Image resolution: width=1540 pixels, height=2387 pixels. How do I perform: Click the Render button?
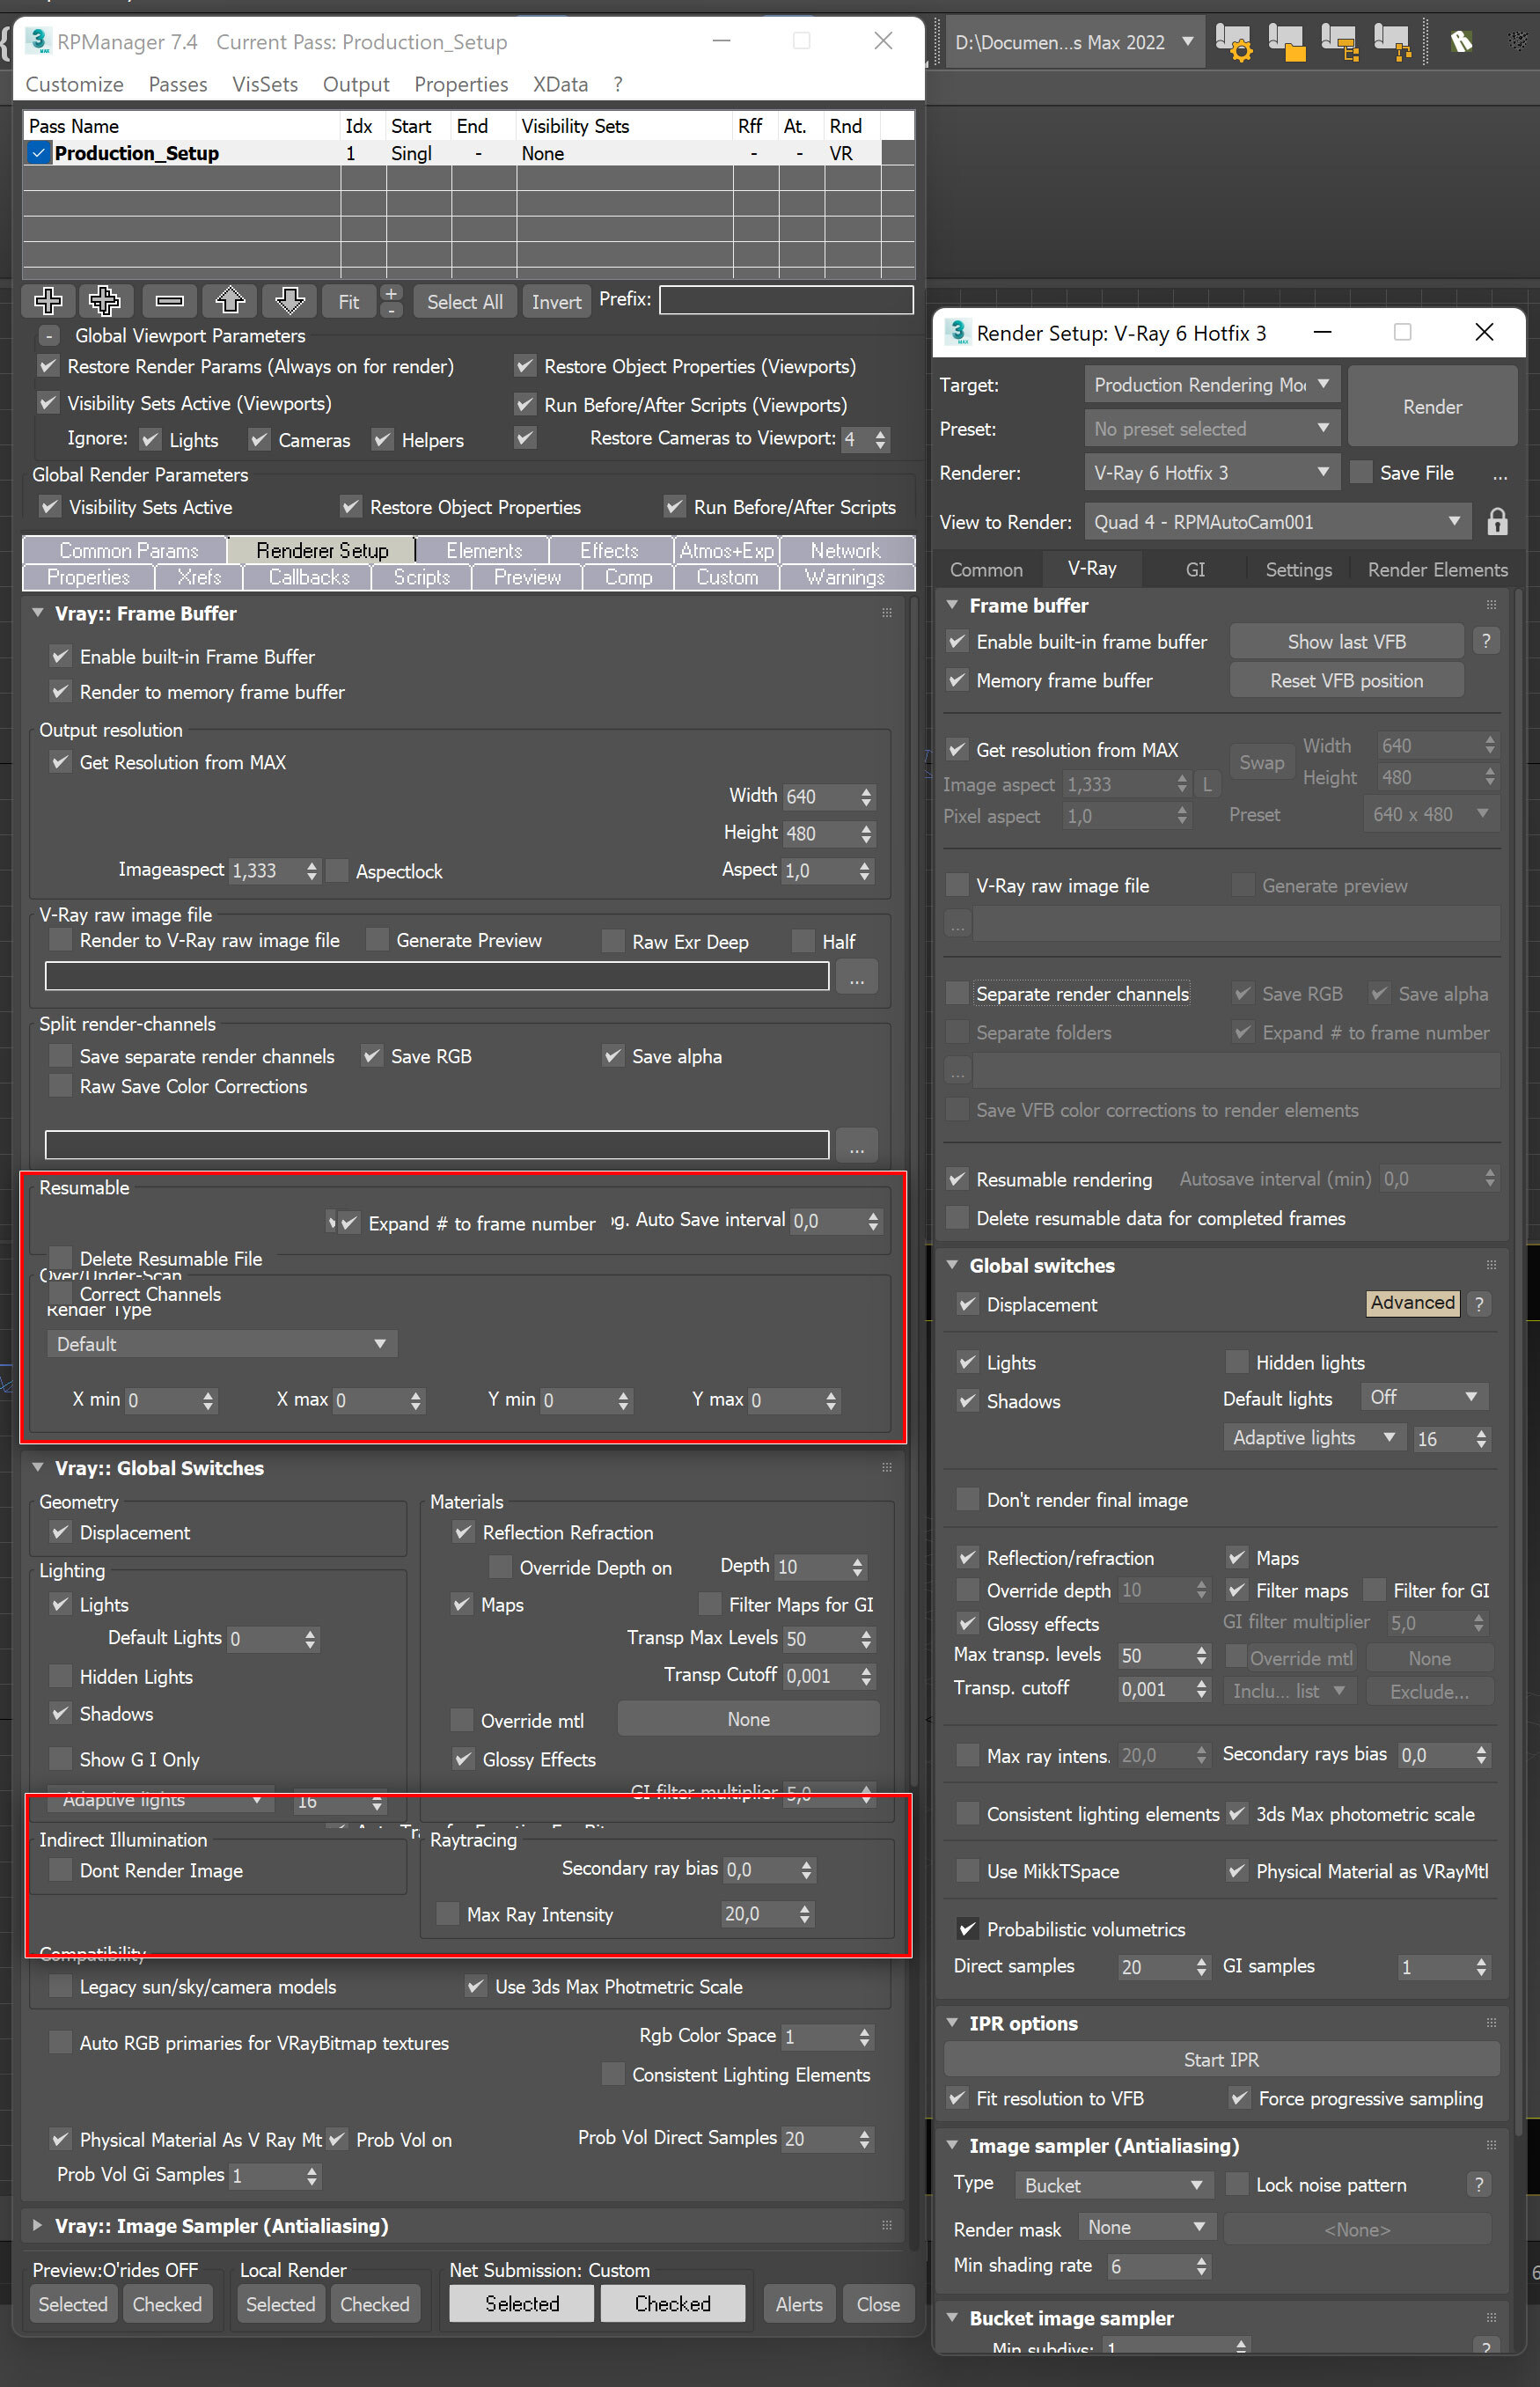click(x=1432, y=407)
